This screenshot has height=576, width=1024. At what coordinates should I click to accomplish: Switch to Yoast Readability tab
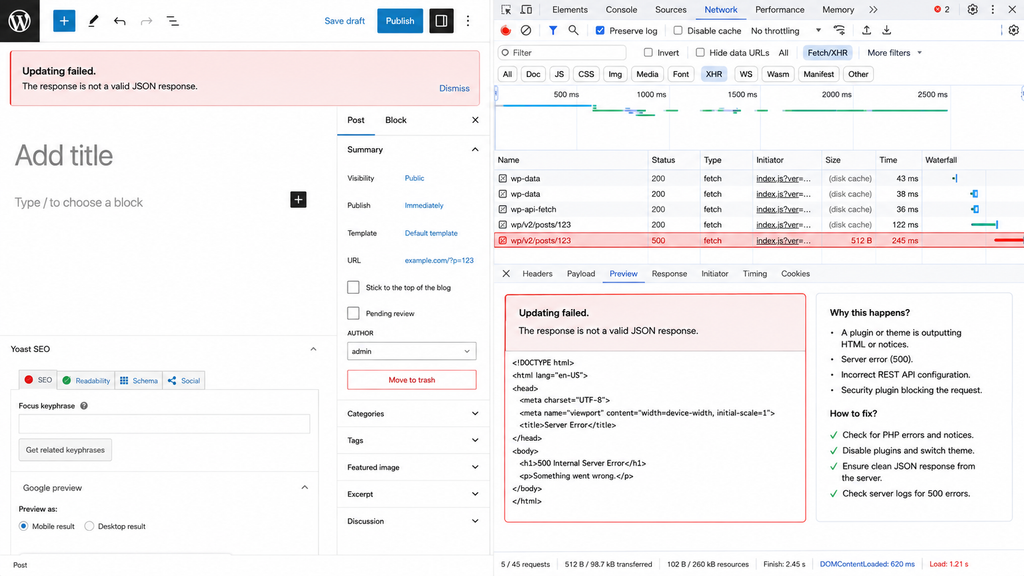(86, 380)
